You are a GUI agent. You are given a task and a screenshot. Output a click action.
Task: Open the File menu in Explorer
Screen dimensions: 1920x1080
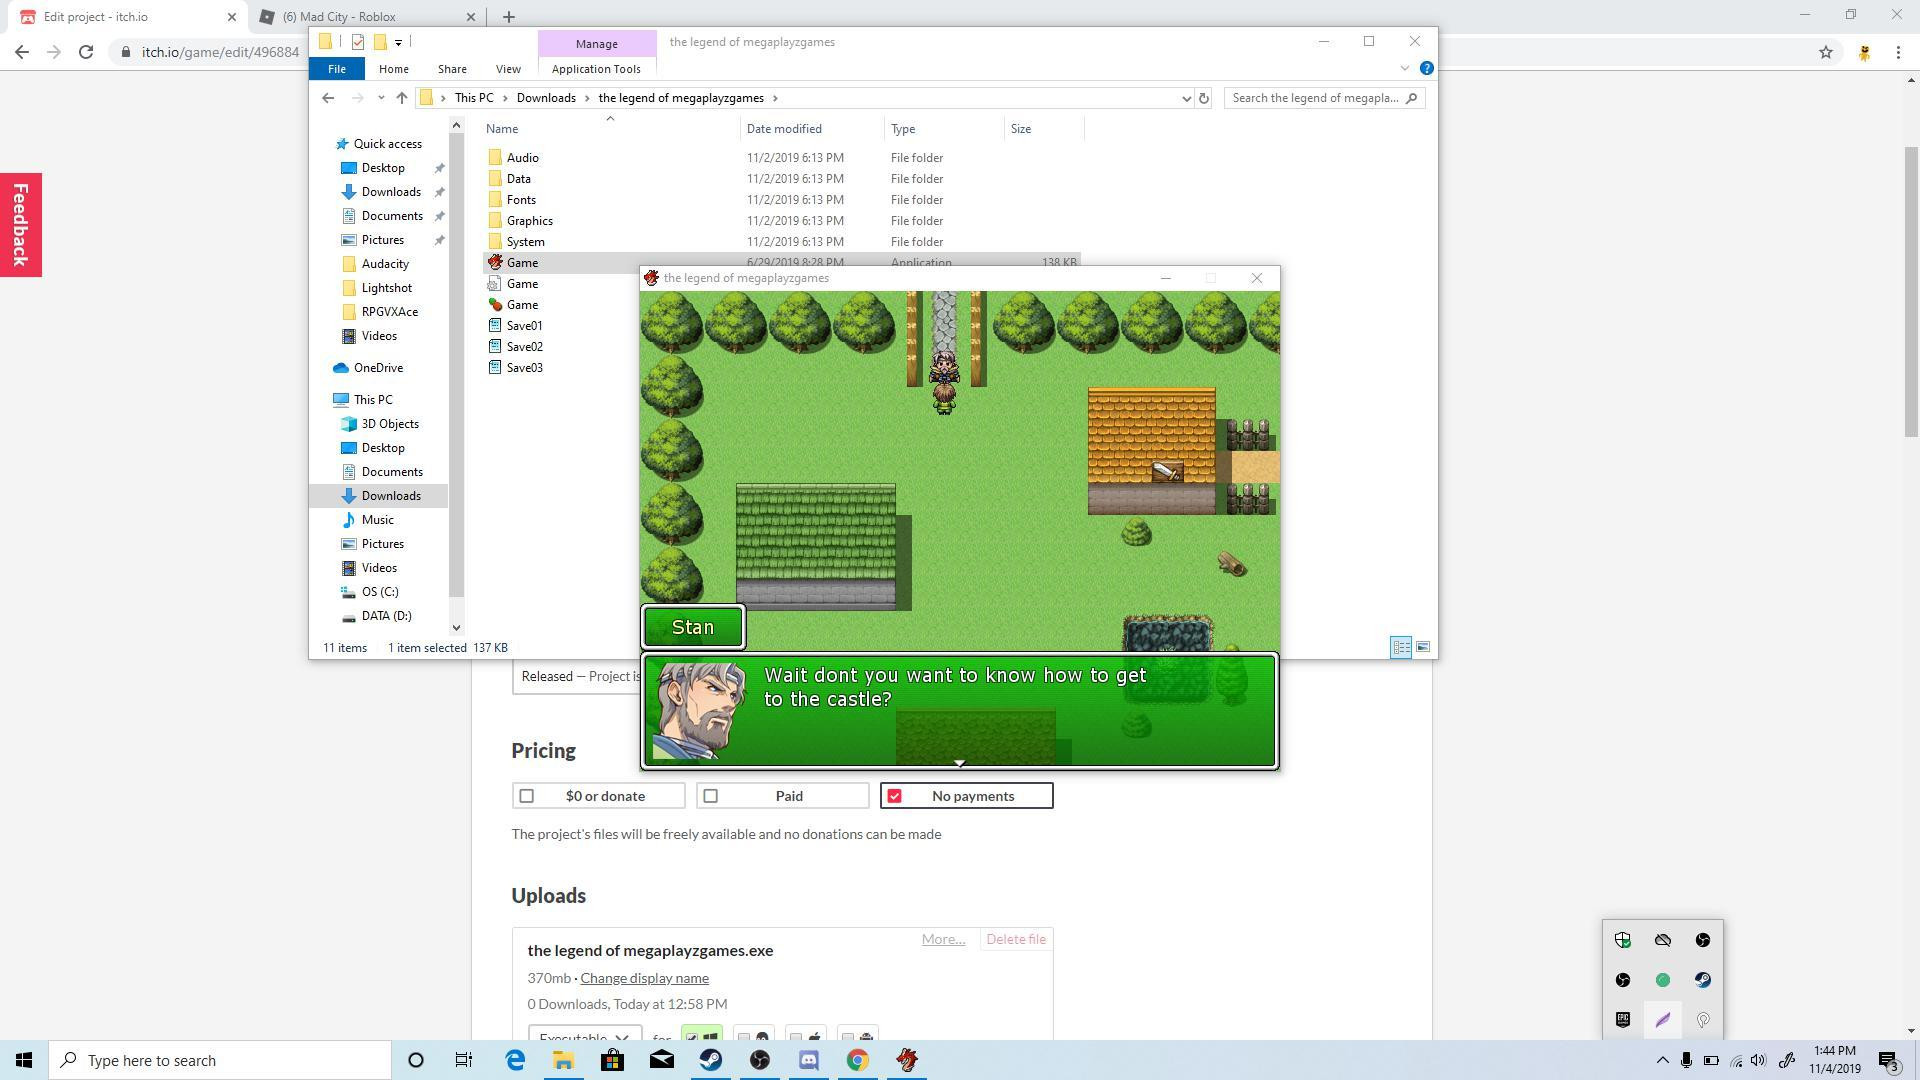336,69
